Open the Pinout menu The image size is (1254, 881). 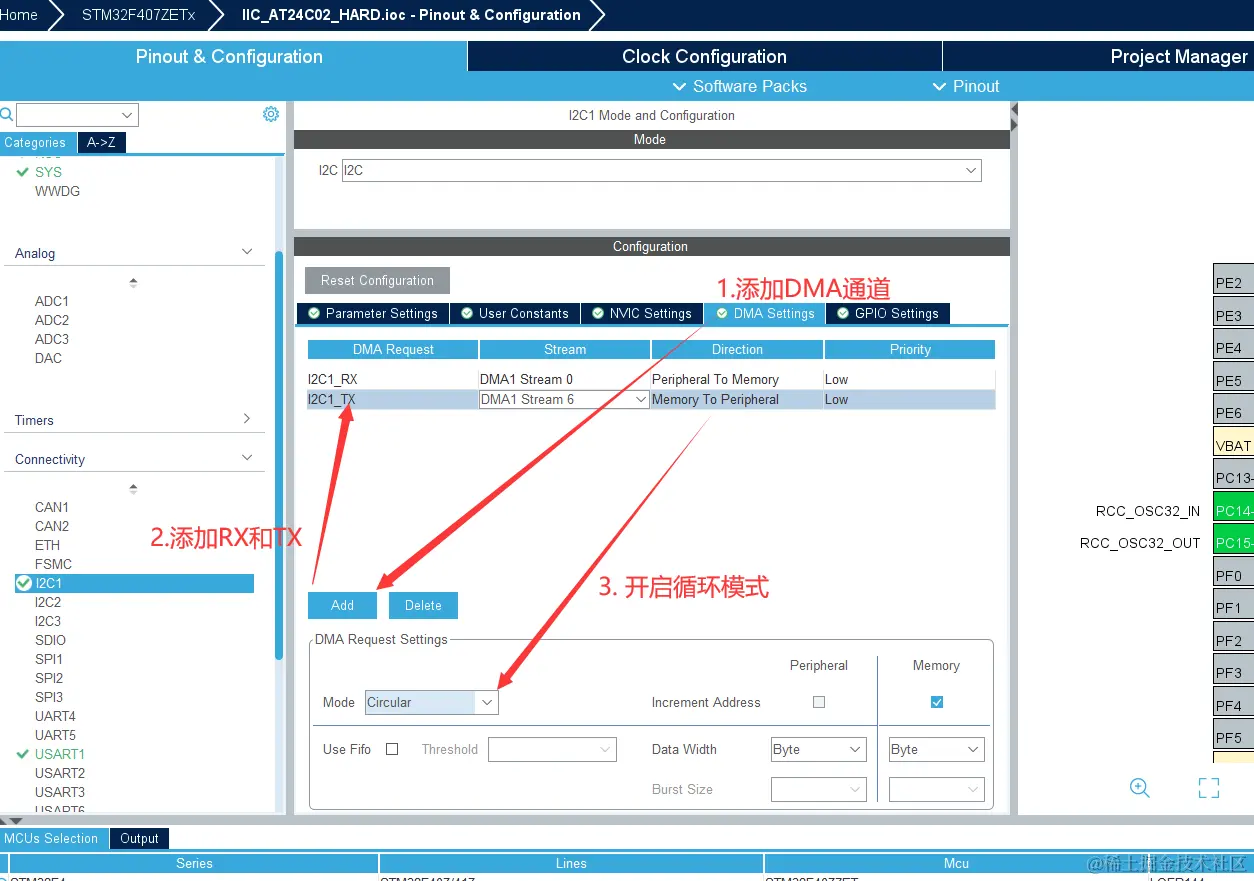[965, 86]
